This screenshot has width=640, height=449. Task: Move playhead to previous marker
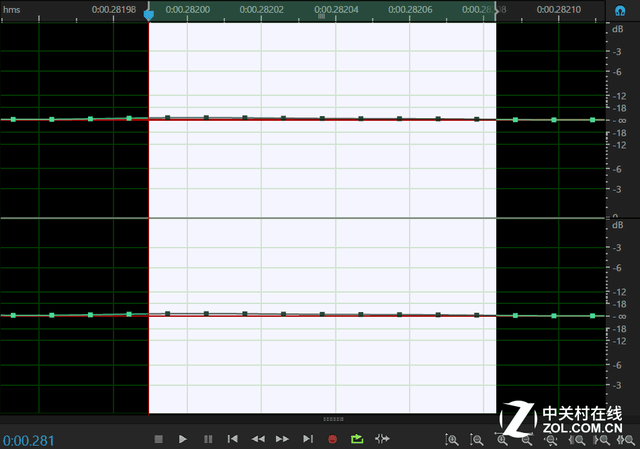[x=232, y=439]
